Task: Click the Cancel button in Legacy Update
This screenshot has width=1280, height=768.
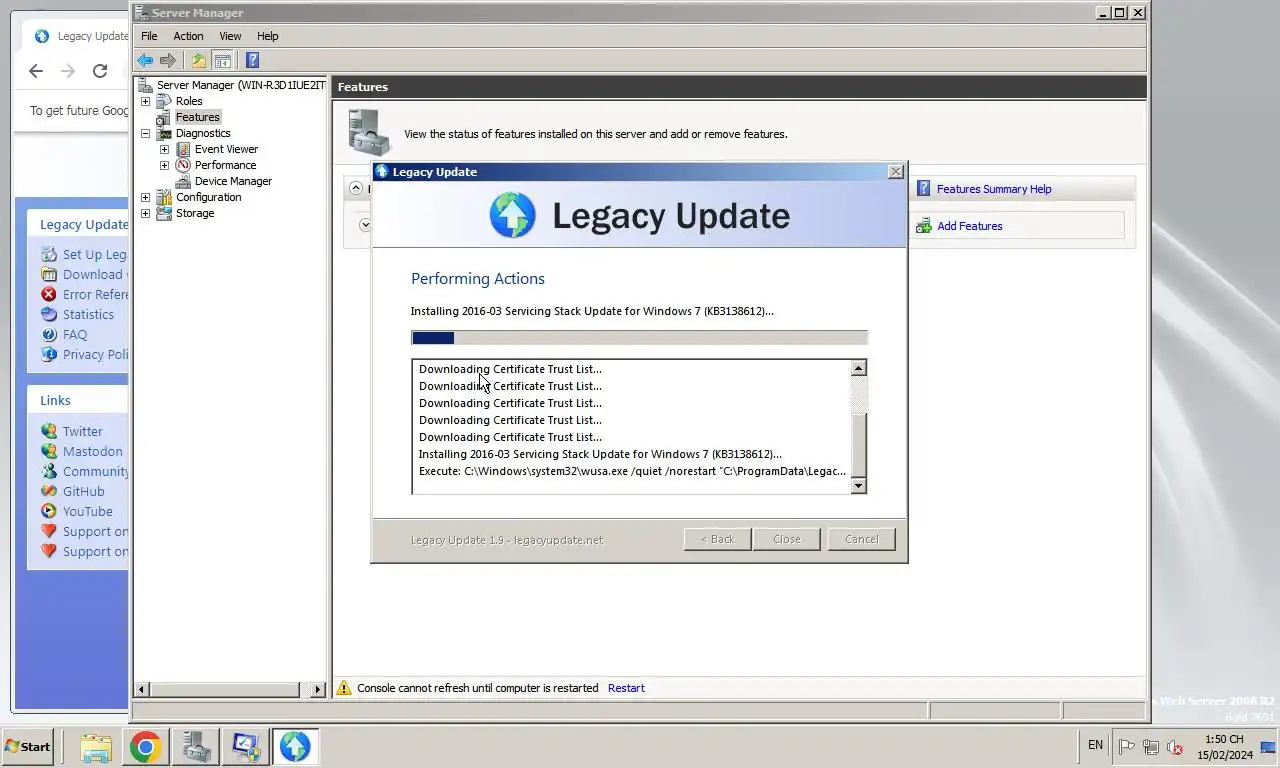Action: coord(861,539)
